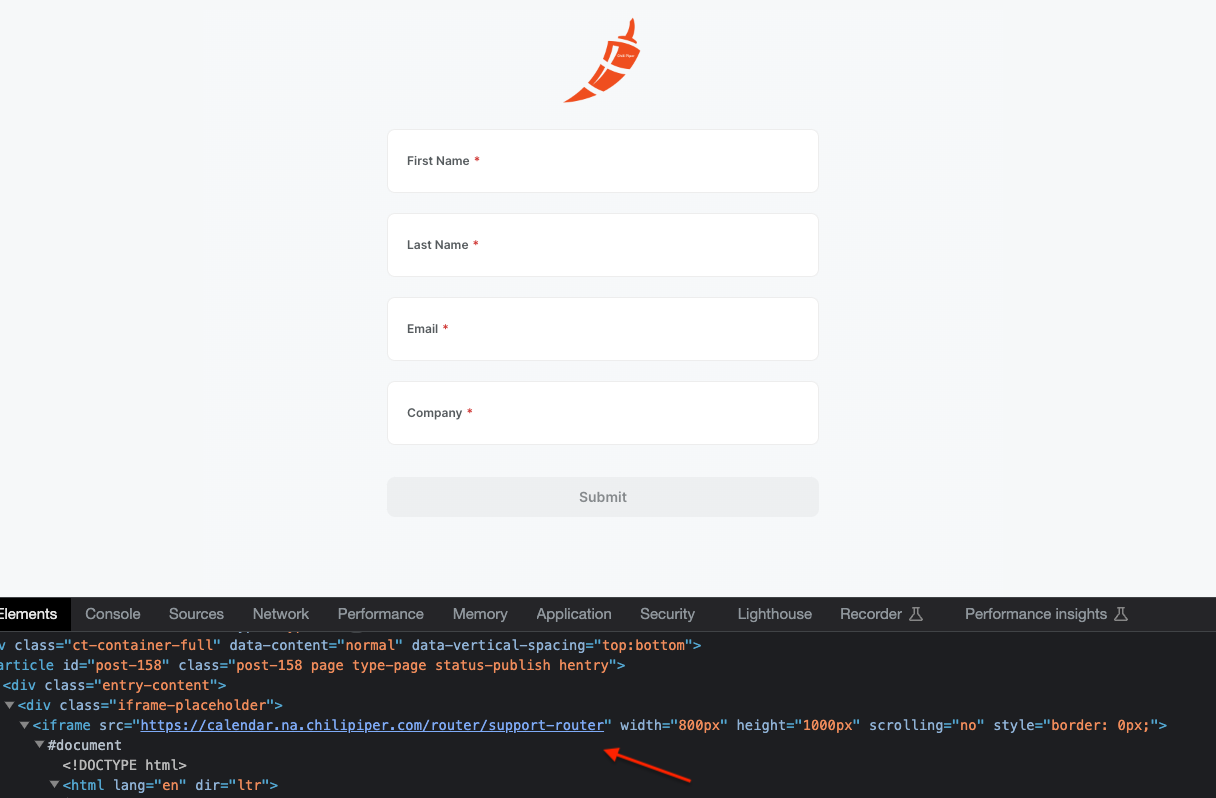Image resolution: width=1216 pixels, height=798 pixels.
Task: Open the Security tab
Action: [668, 614]
